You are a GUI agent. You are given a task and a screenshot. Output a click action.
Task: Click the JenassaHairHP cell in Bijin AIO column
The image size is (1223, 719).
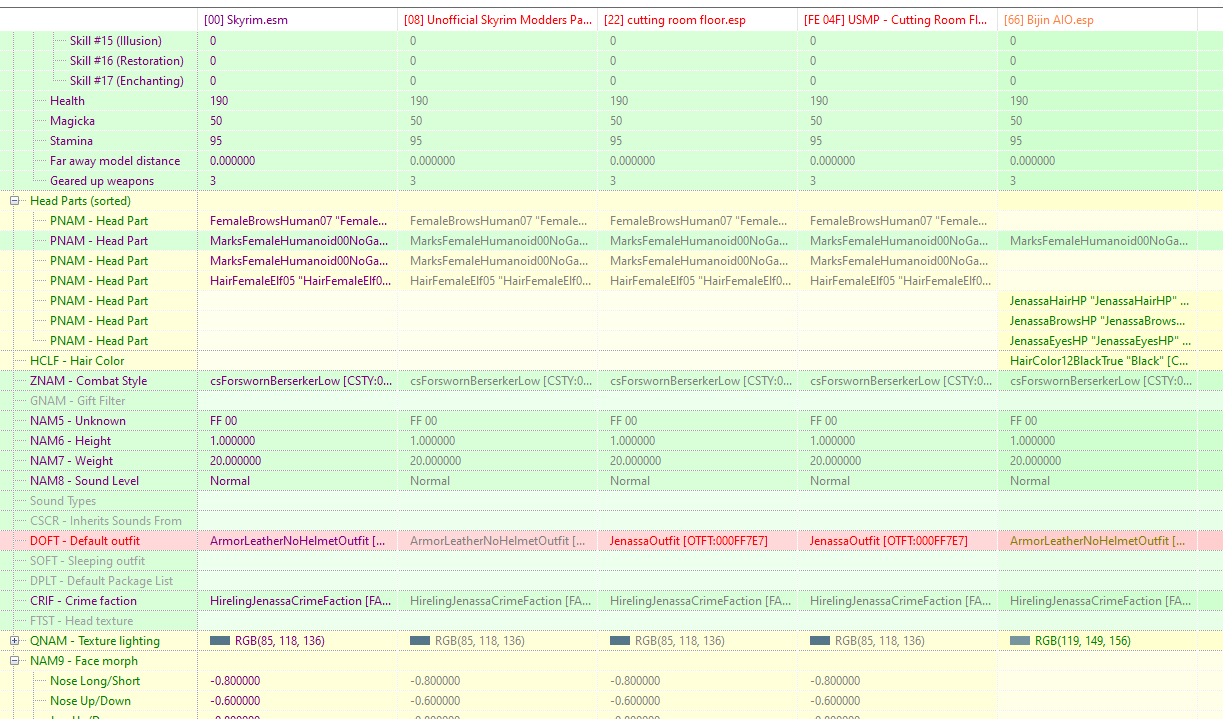point(1097,301)
